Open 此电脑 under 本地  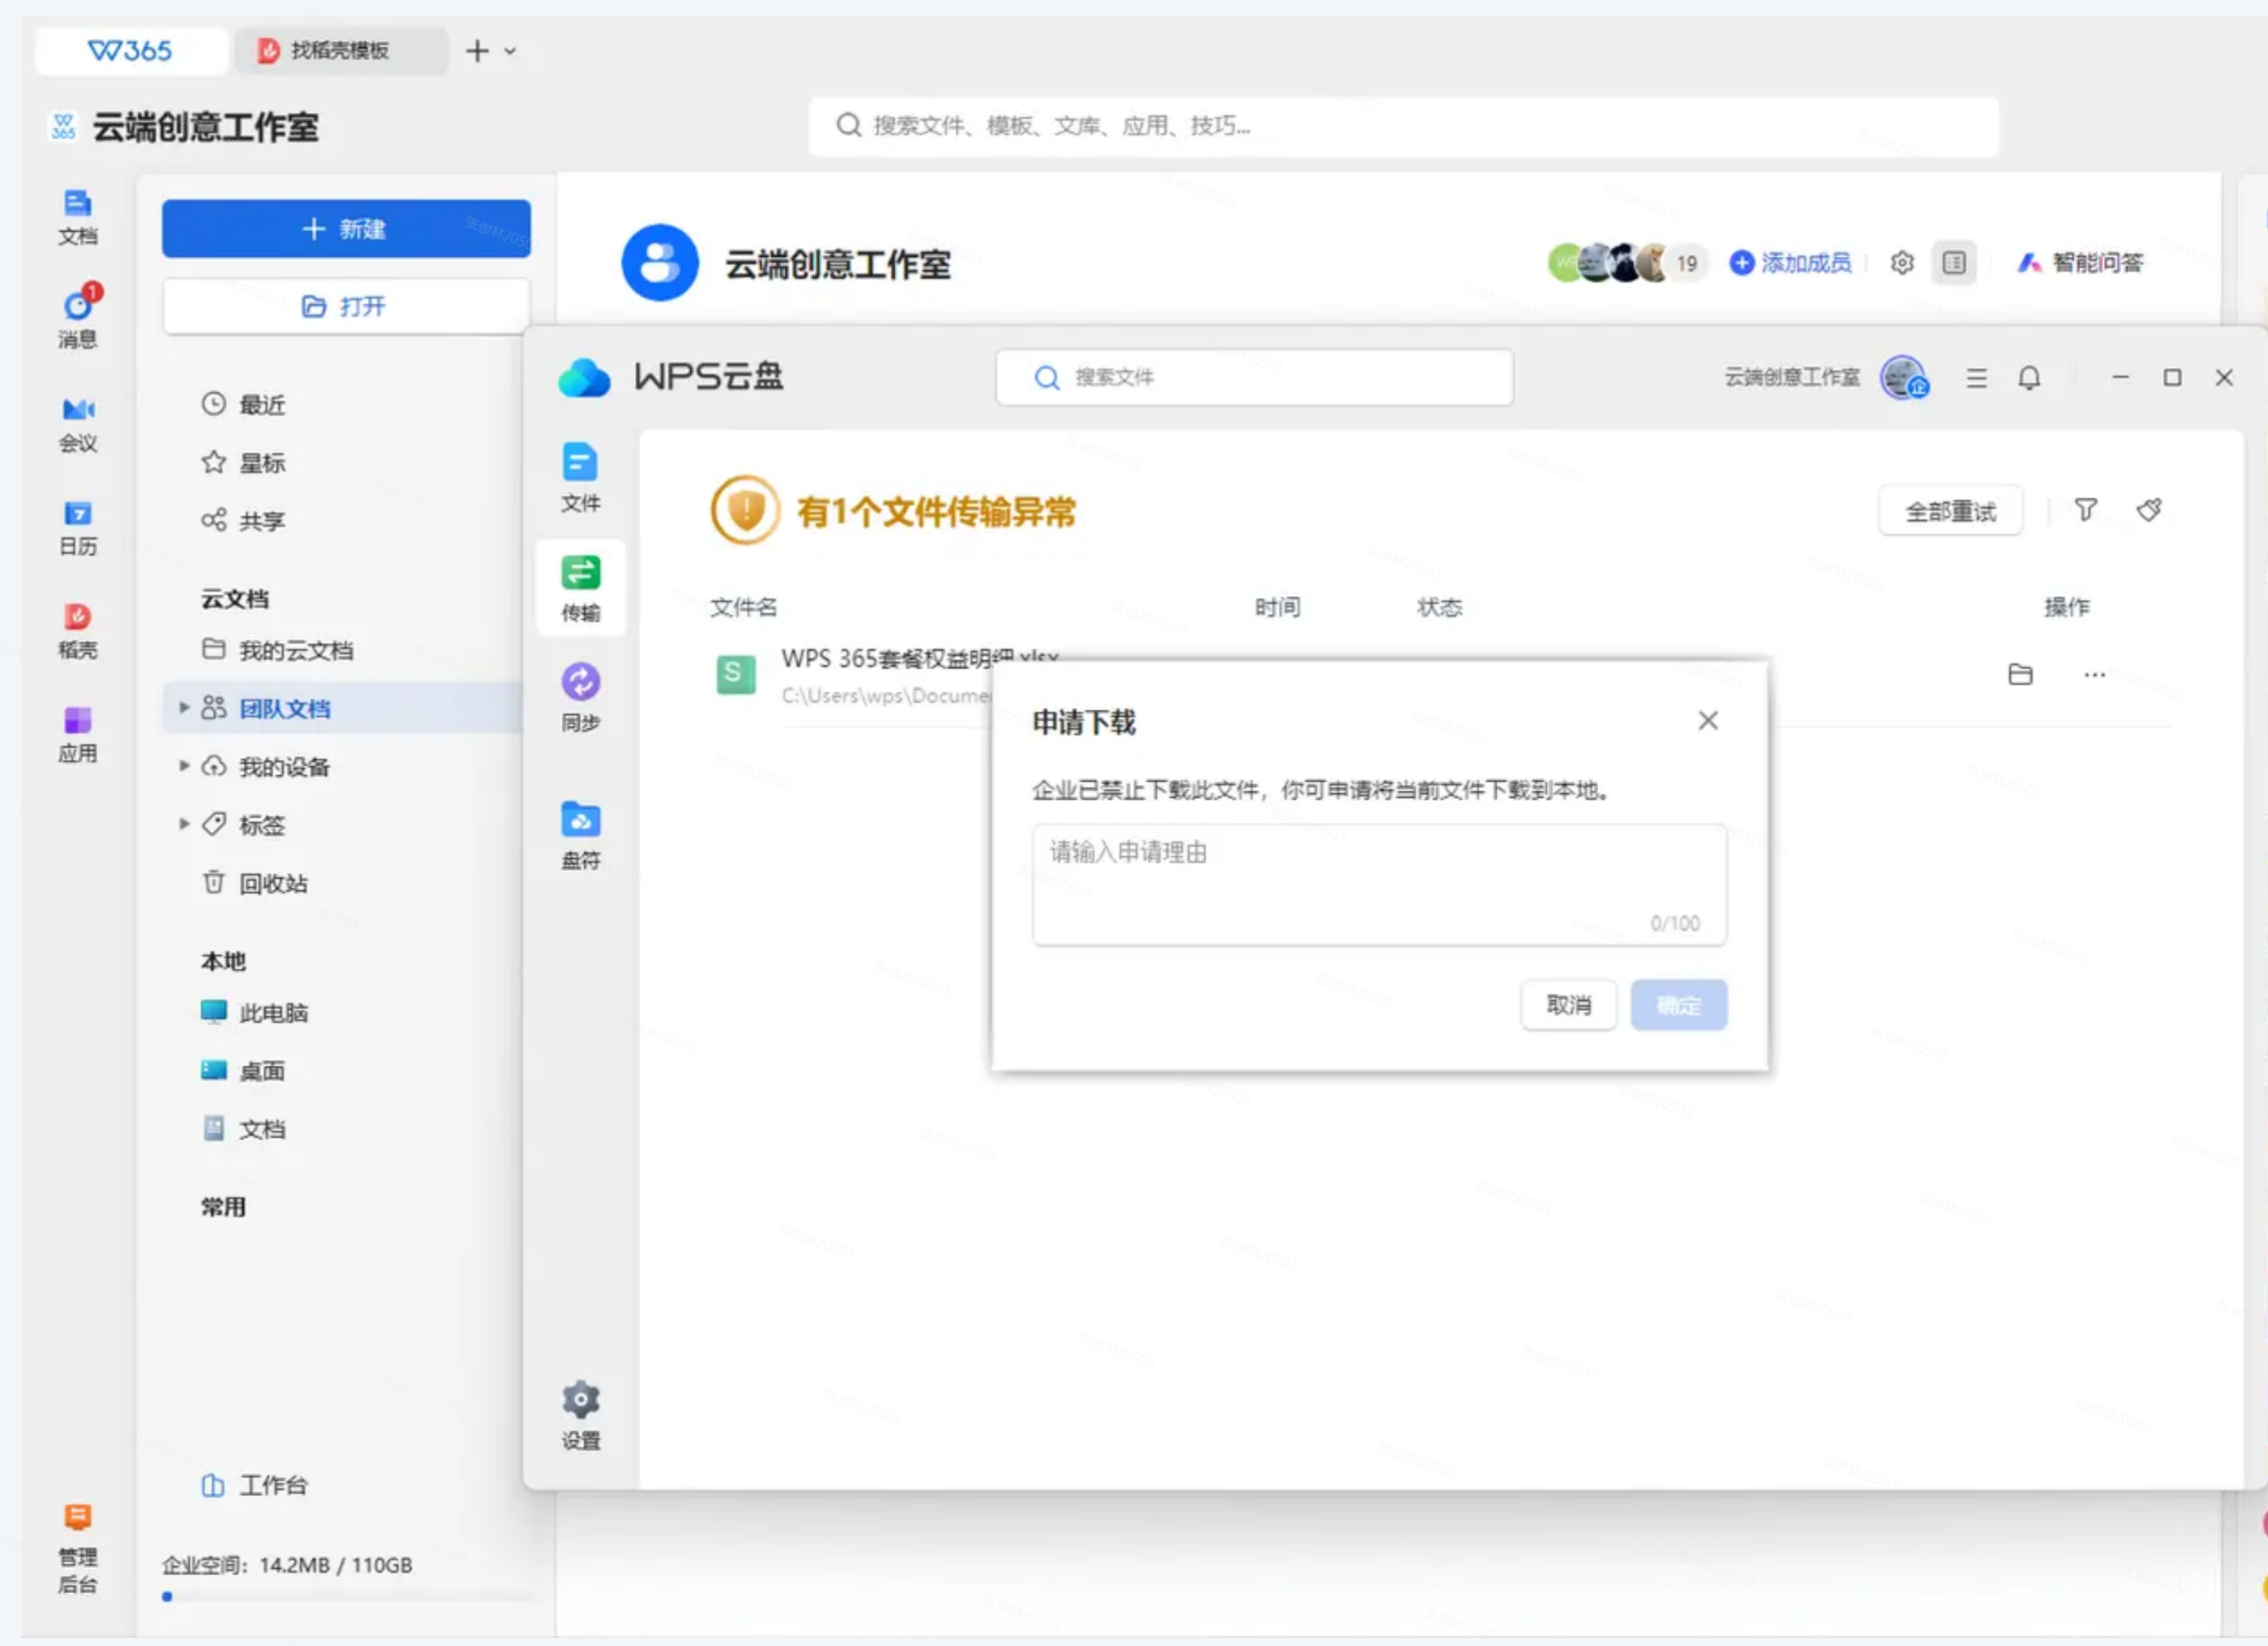255,1012
